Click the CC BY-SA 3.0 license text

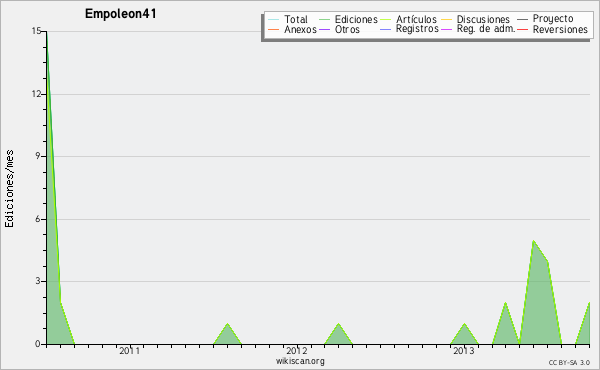[x=569, y=362]
